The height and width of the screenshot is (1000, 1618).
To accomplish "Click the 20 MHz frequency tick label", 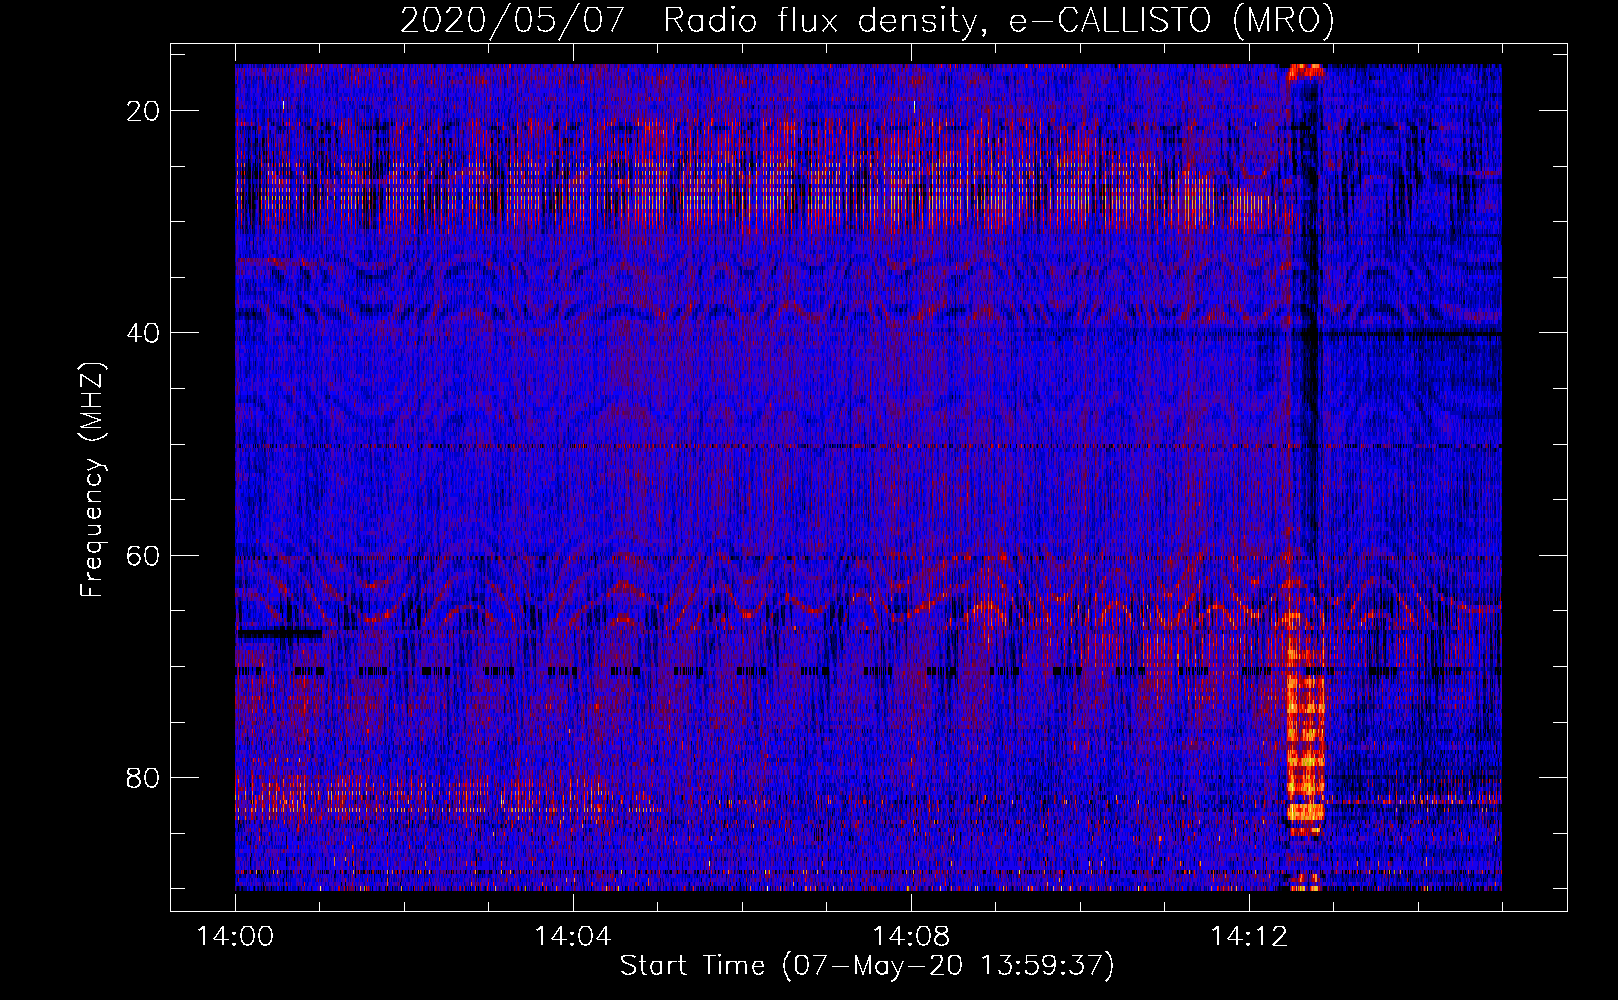I will pos(143,111).
